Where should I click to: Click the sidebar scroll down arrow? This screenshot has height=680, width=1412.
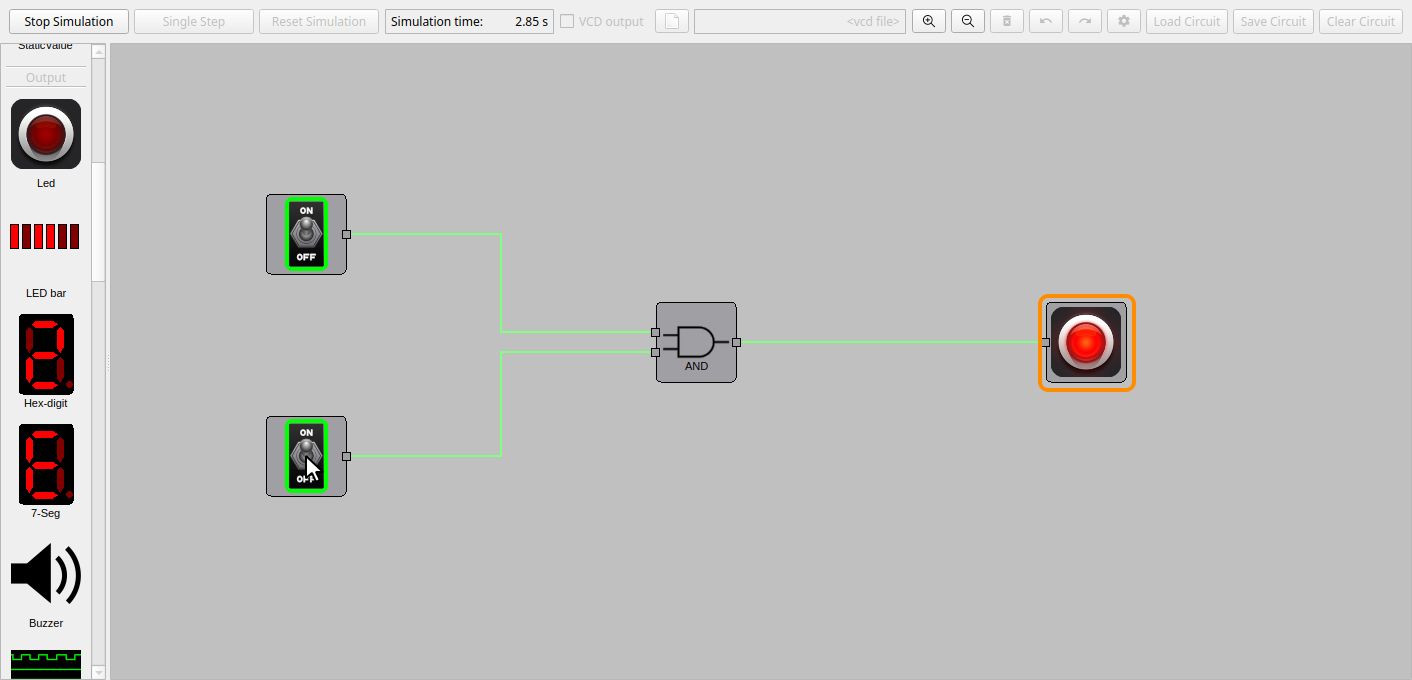click(x=98, y=673)
